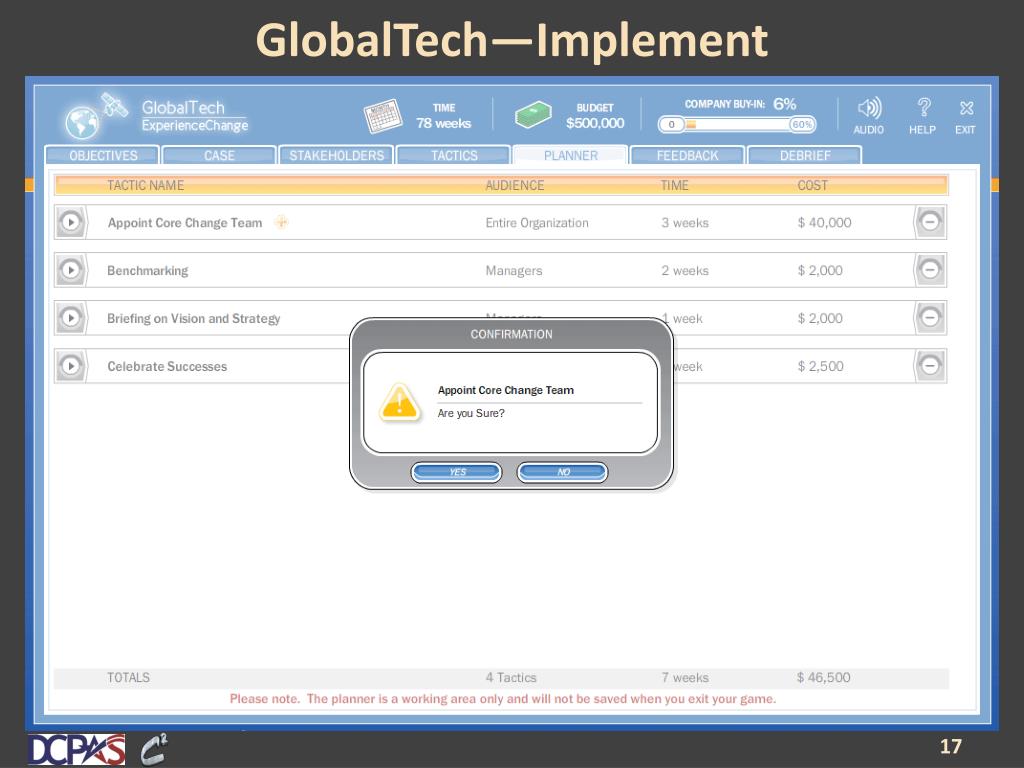
Task: Go to the Tactics tab
Action: 454,155
